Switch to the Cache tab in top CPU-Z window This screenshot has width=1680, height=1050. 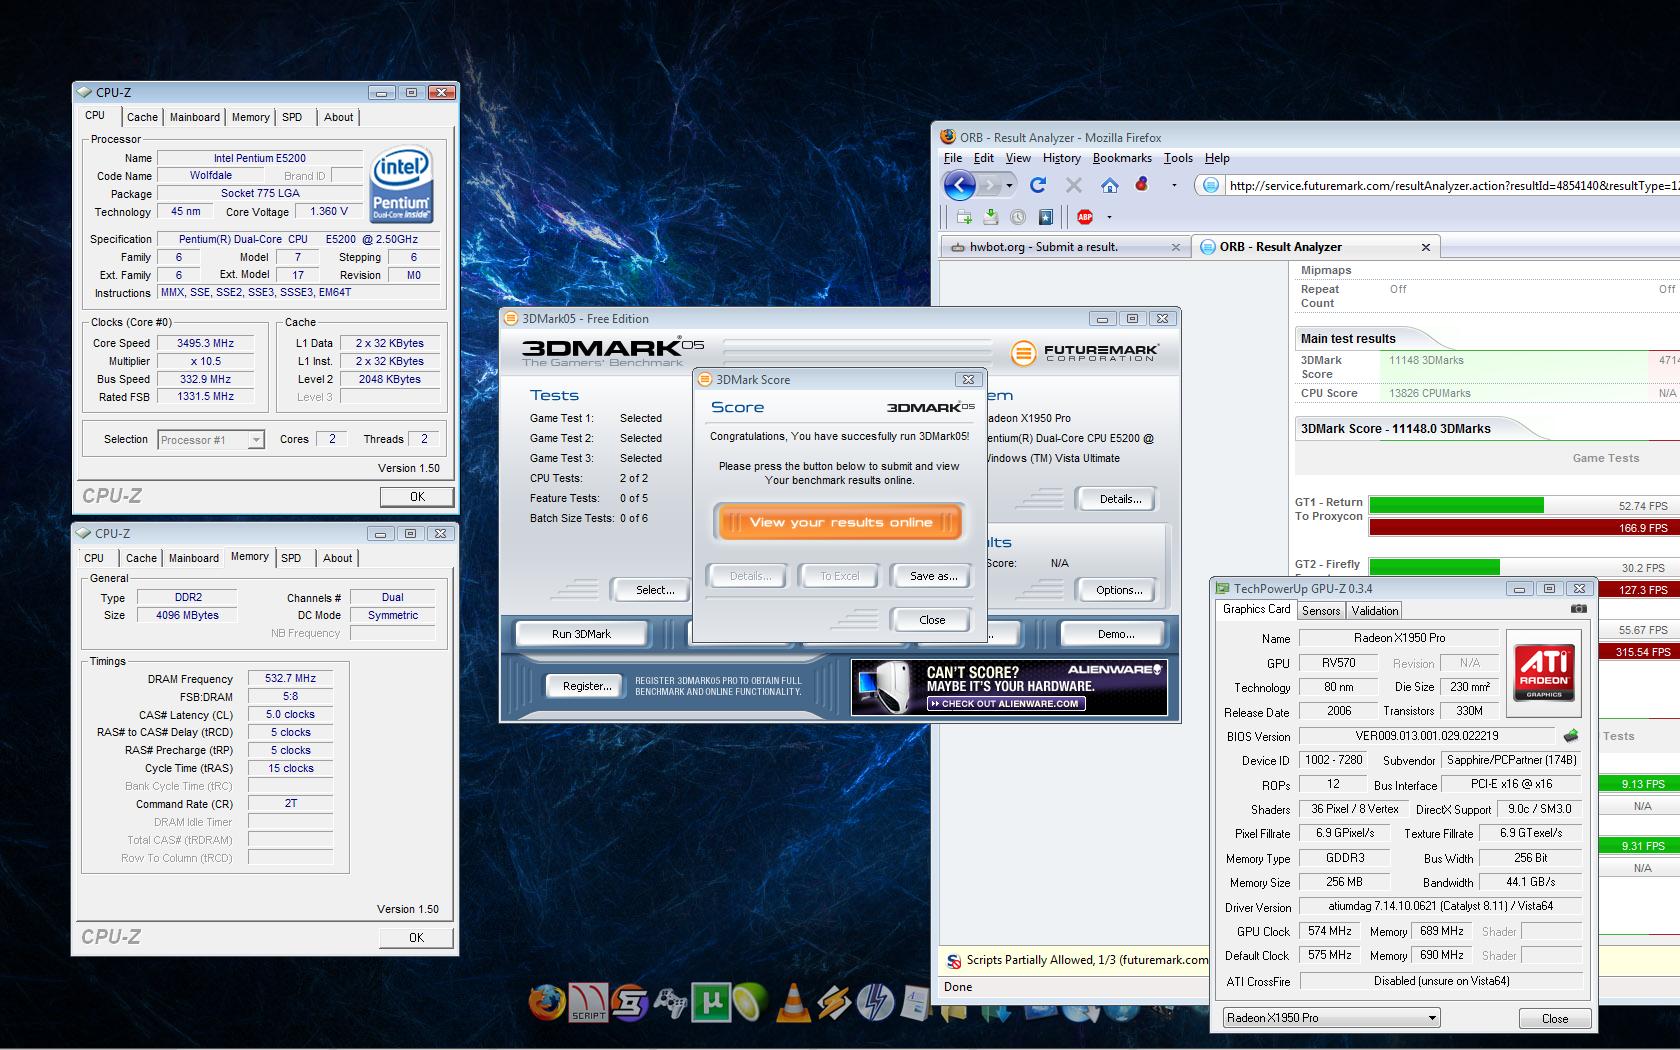coord(142,117)
